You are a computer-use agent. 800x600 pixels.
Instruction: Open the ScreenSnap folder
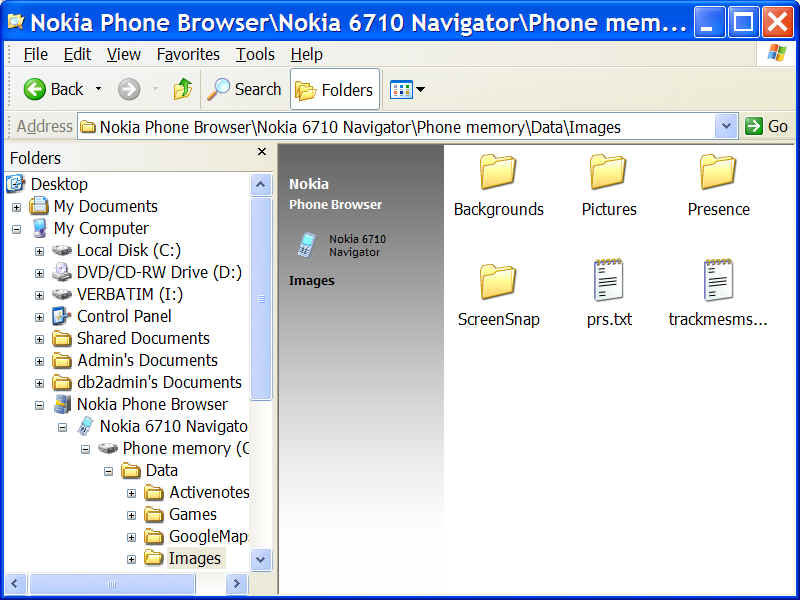(x=498, y=283)
